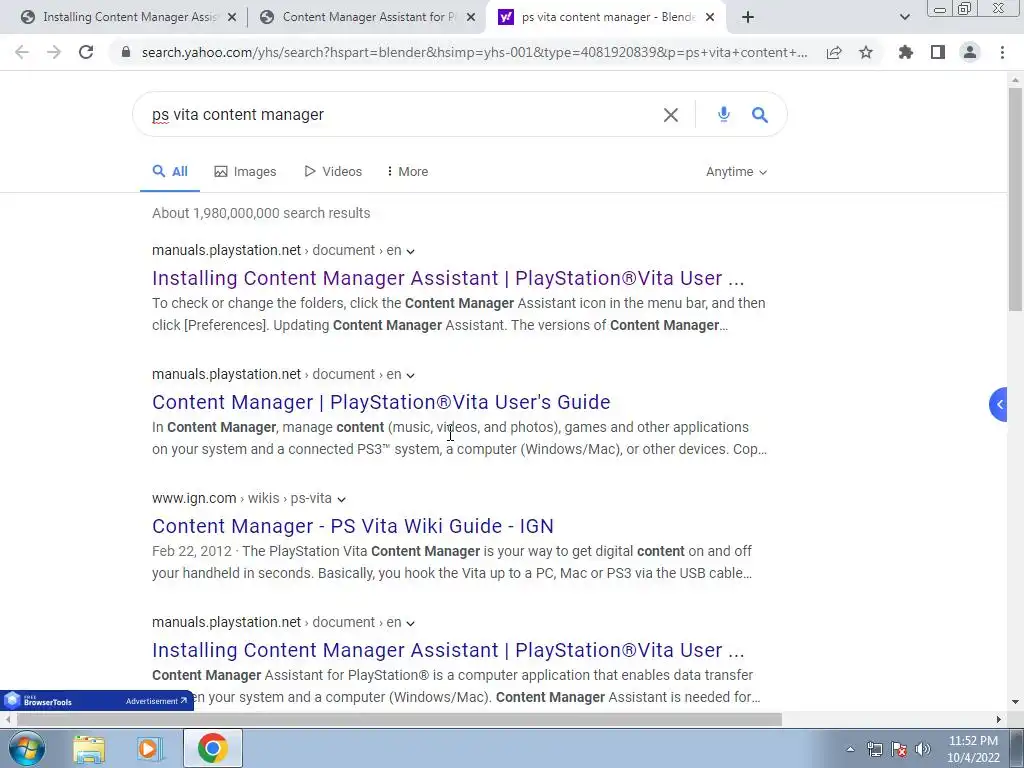Viewport: 1024px width, 768px height.
Task: Click the 'About 1,980,000,000 search results' text
Action: 261,213
